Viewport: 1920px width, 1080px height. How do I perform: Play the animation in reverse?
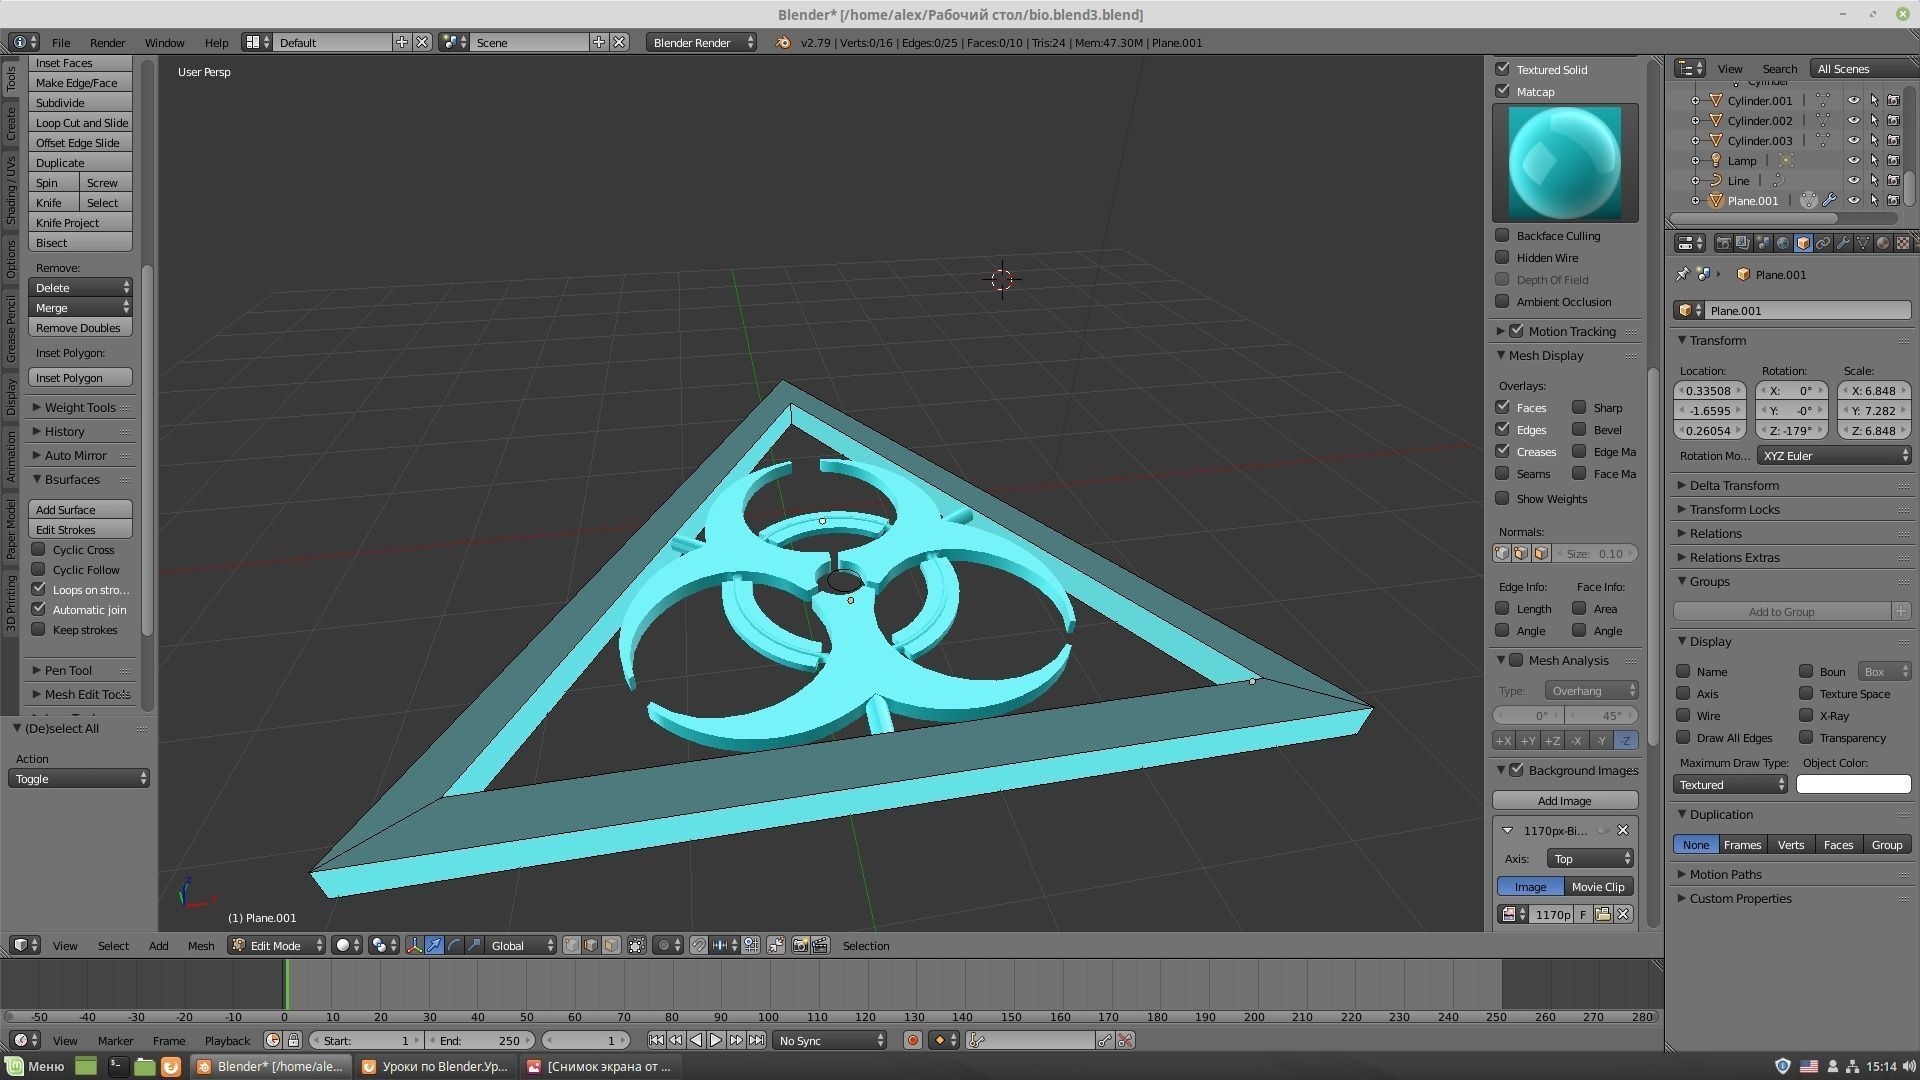pyautogui.click(x=696, y=1040)
